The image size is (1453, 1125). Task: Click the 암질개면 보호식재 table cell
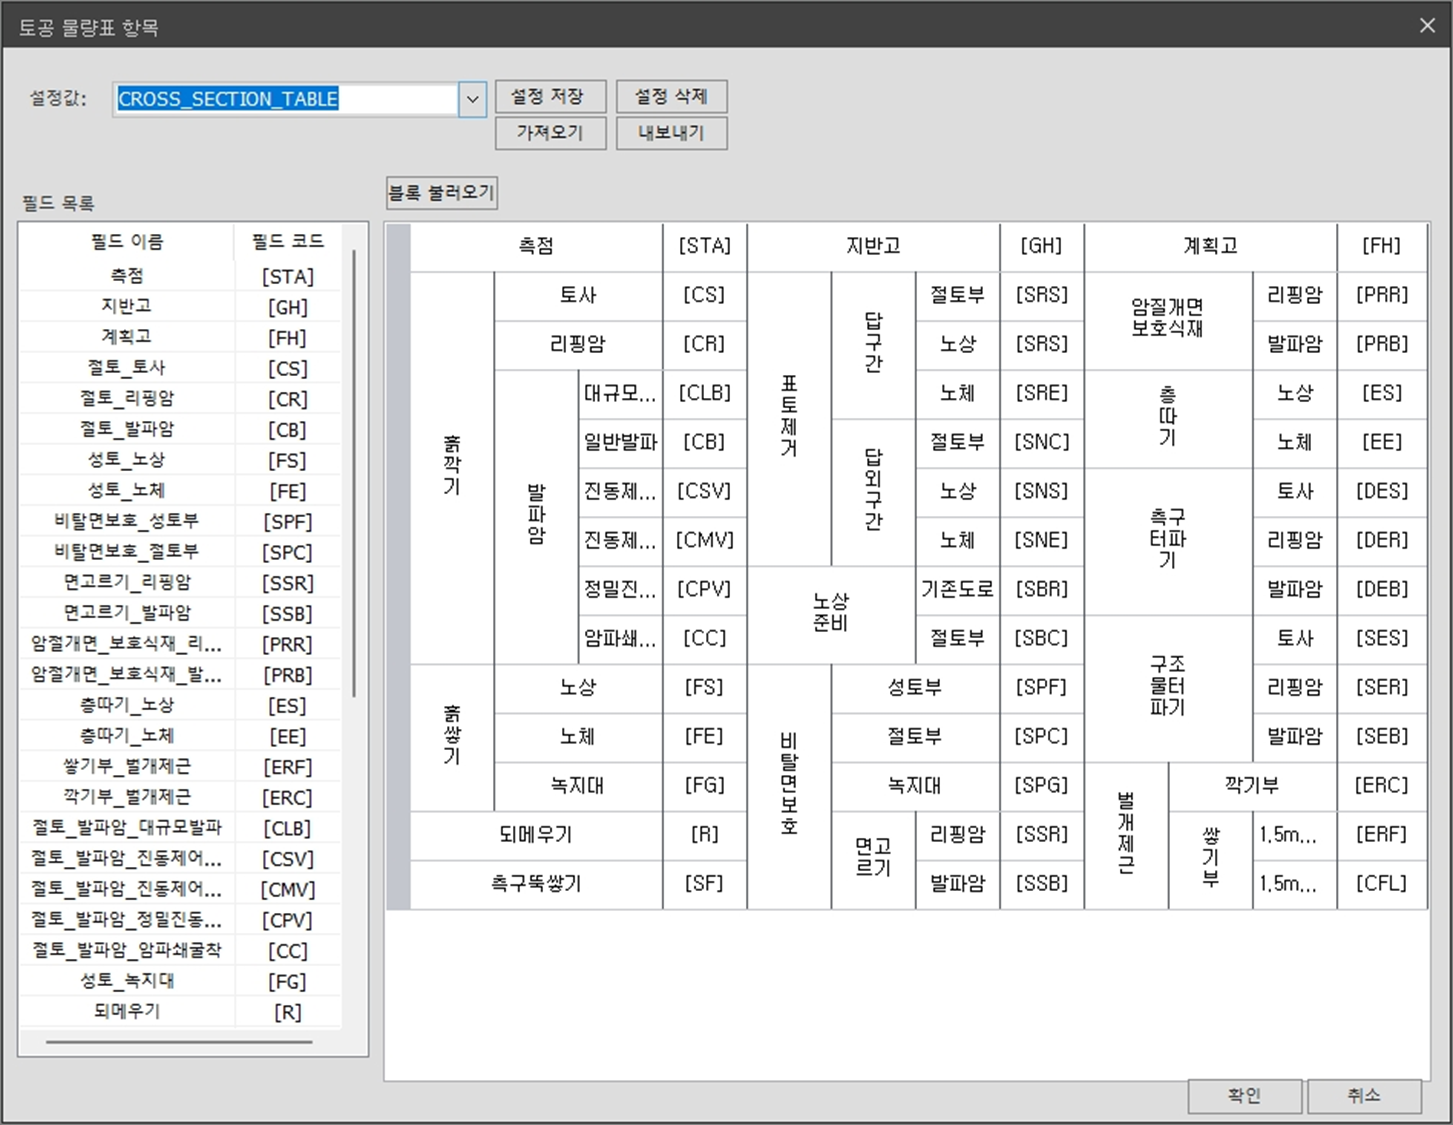pos(1168,320)
